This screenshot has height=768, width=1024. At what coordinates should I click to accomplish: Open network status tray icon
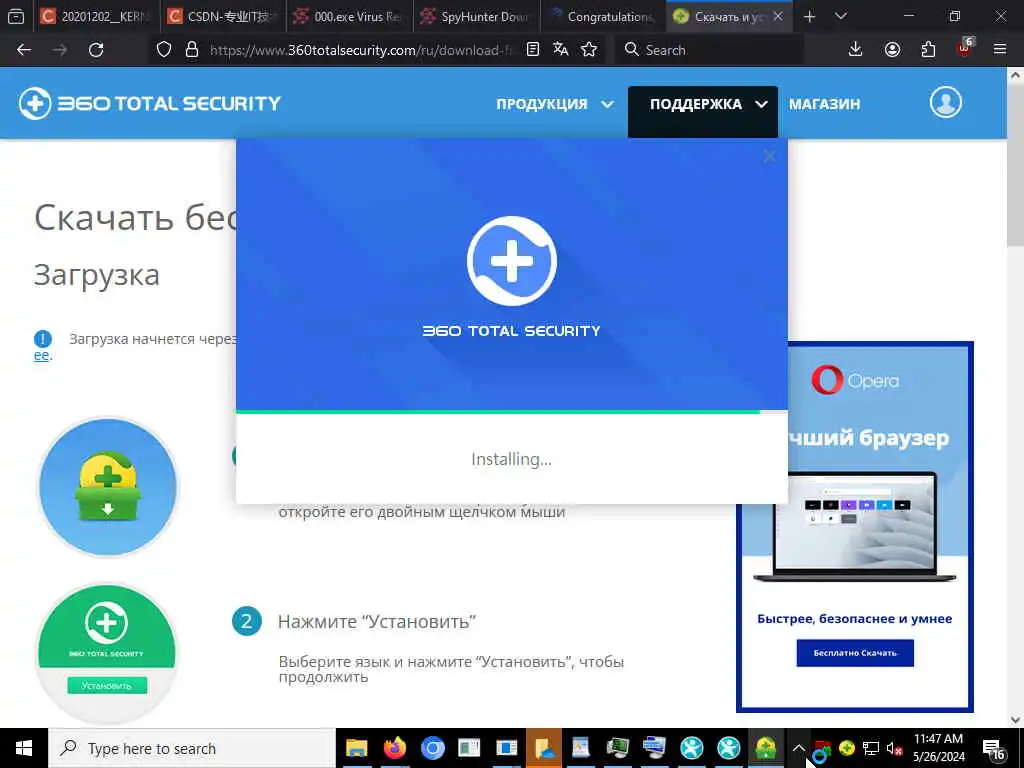point(871,748)
